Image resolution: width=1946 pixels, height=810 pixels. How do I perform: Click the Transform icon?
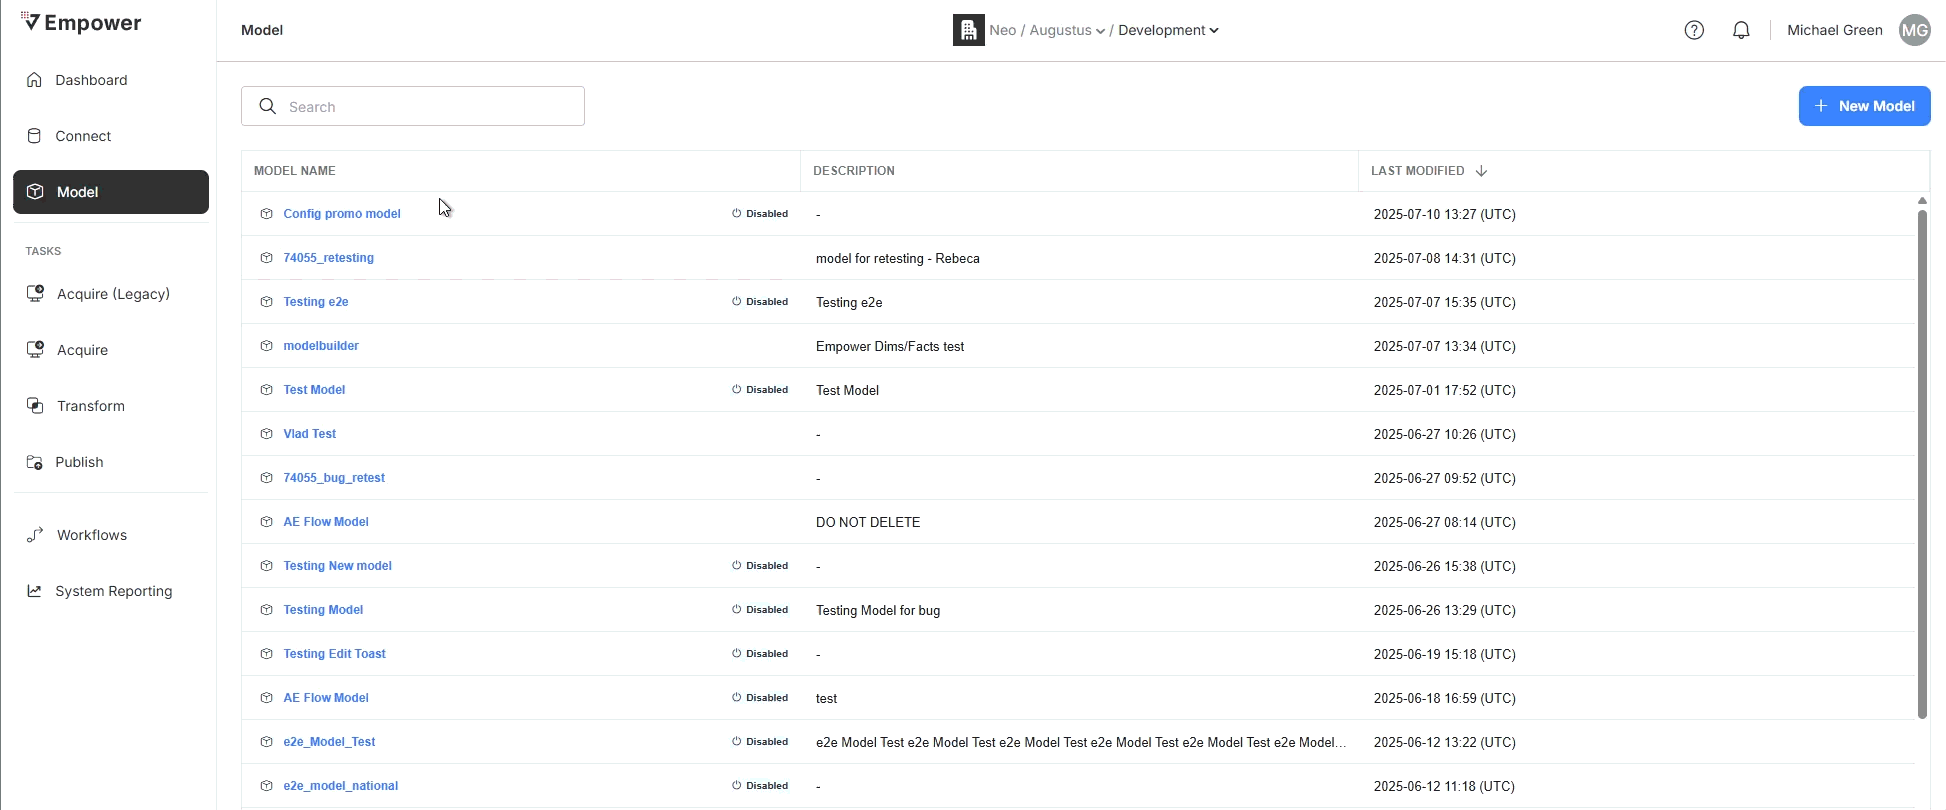pos(35,406)
